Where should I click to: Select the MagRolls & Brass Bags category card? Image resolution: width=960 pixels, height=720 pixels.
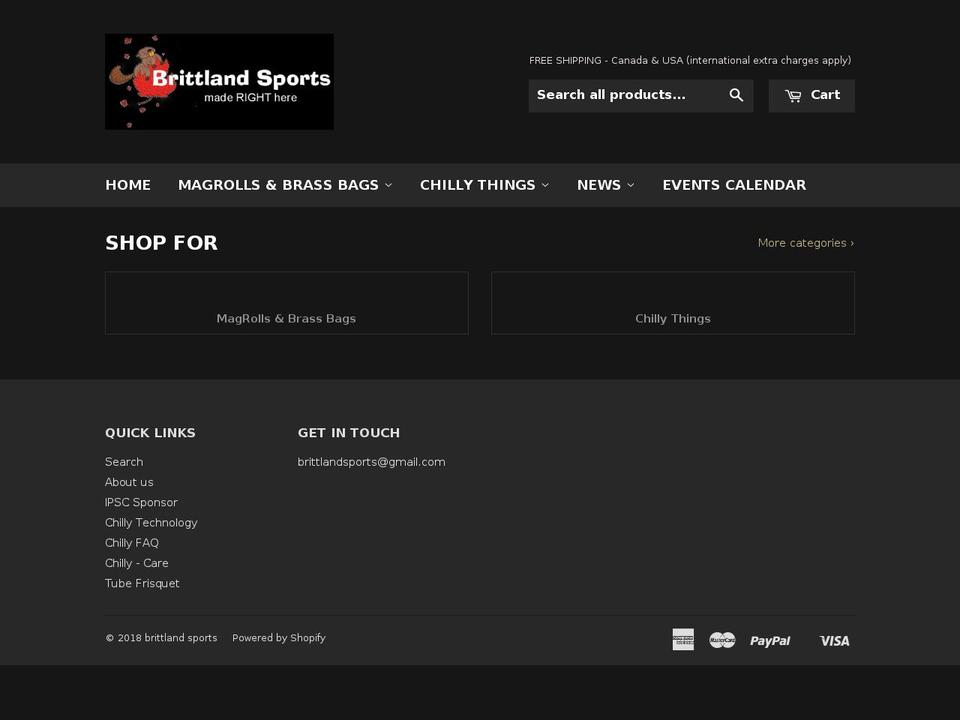(287, 303)
